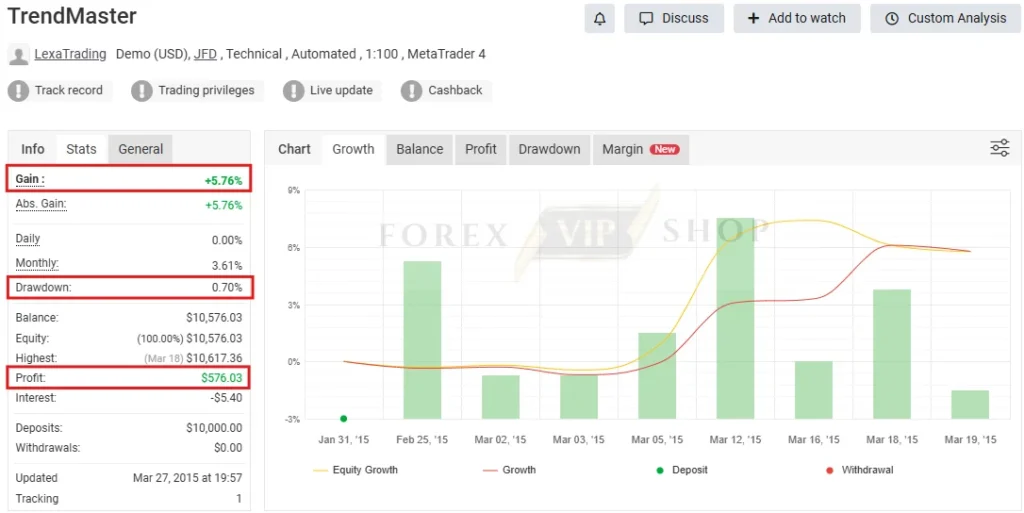1024x513 pixels.
Task: Open the chart settings sliders icon
Action: pyautogui.click(x=1000, y=148)
